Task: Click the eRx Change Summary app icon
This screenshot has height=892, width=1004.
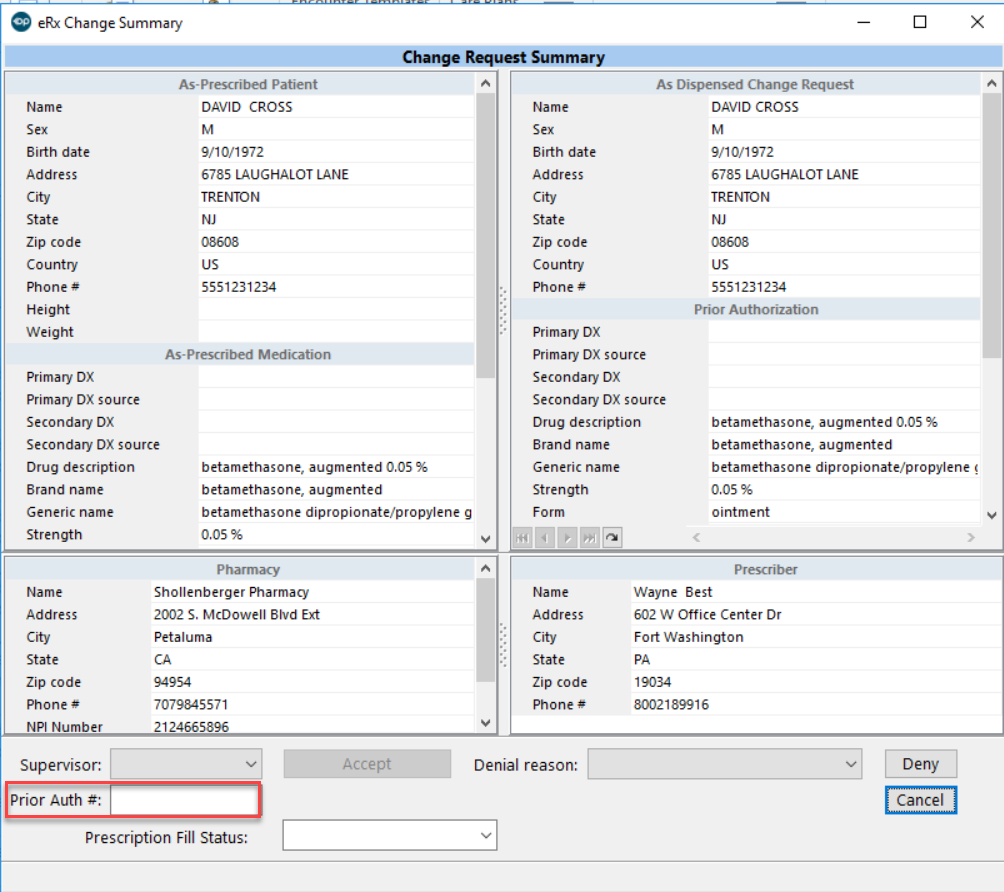Action: [x=21, y=22]
